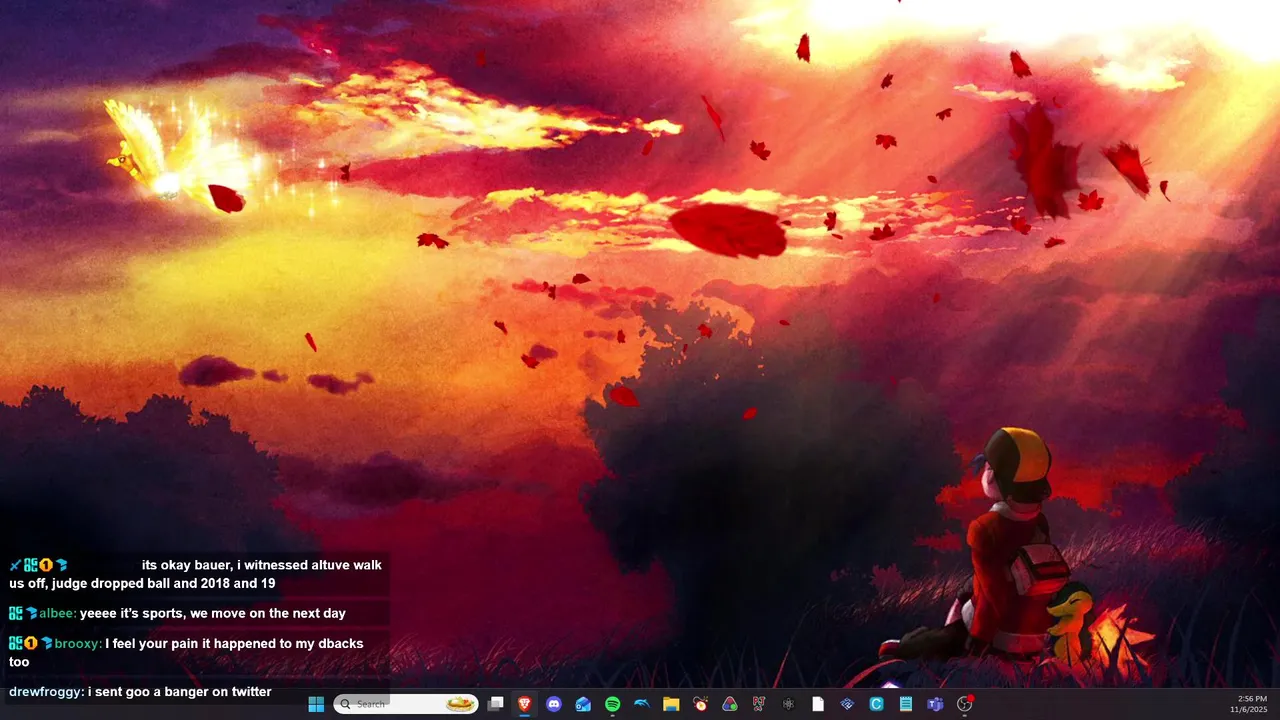Open File Explorer from the taskbar
The width and height of the screenshot is (1280, 720).
click(671, 704)
